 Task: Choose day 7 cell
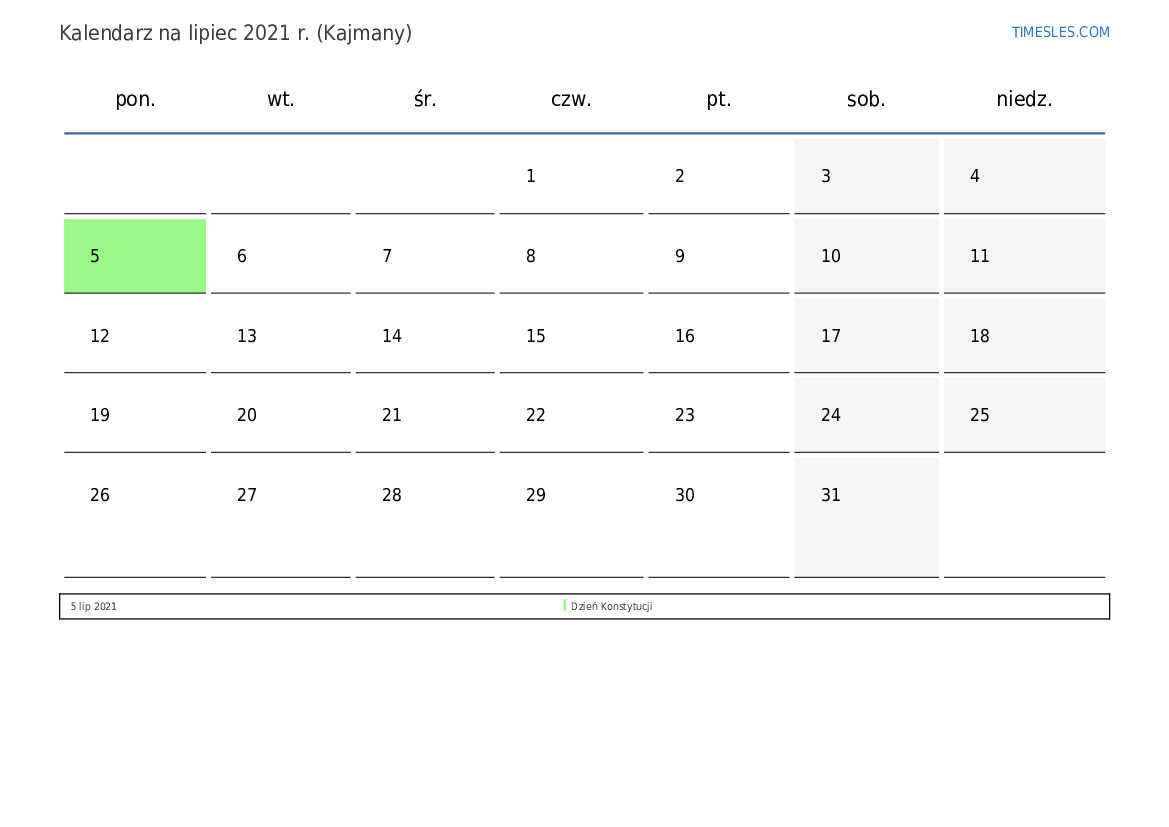tap(425, 256)
